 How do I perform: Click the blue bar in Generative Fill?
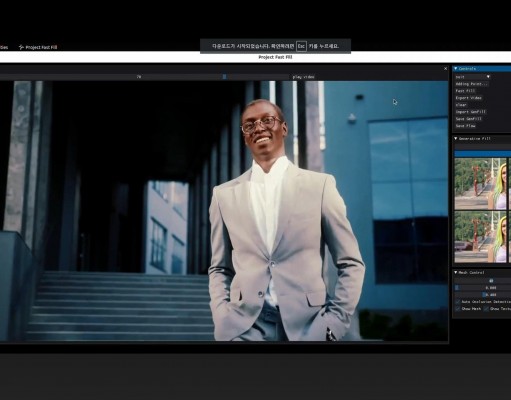click(x=483, y=154)
